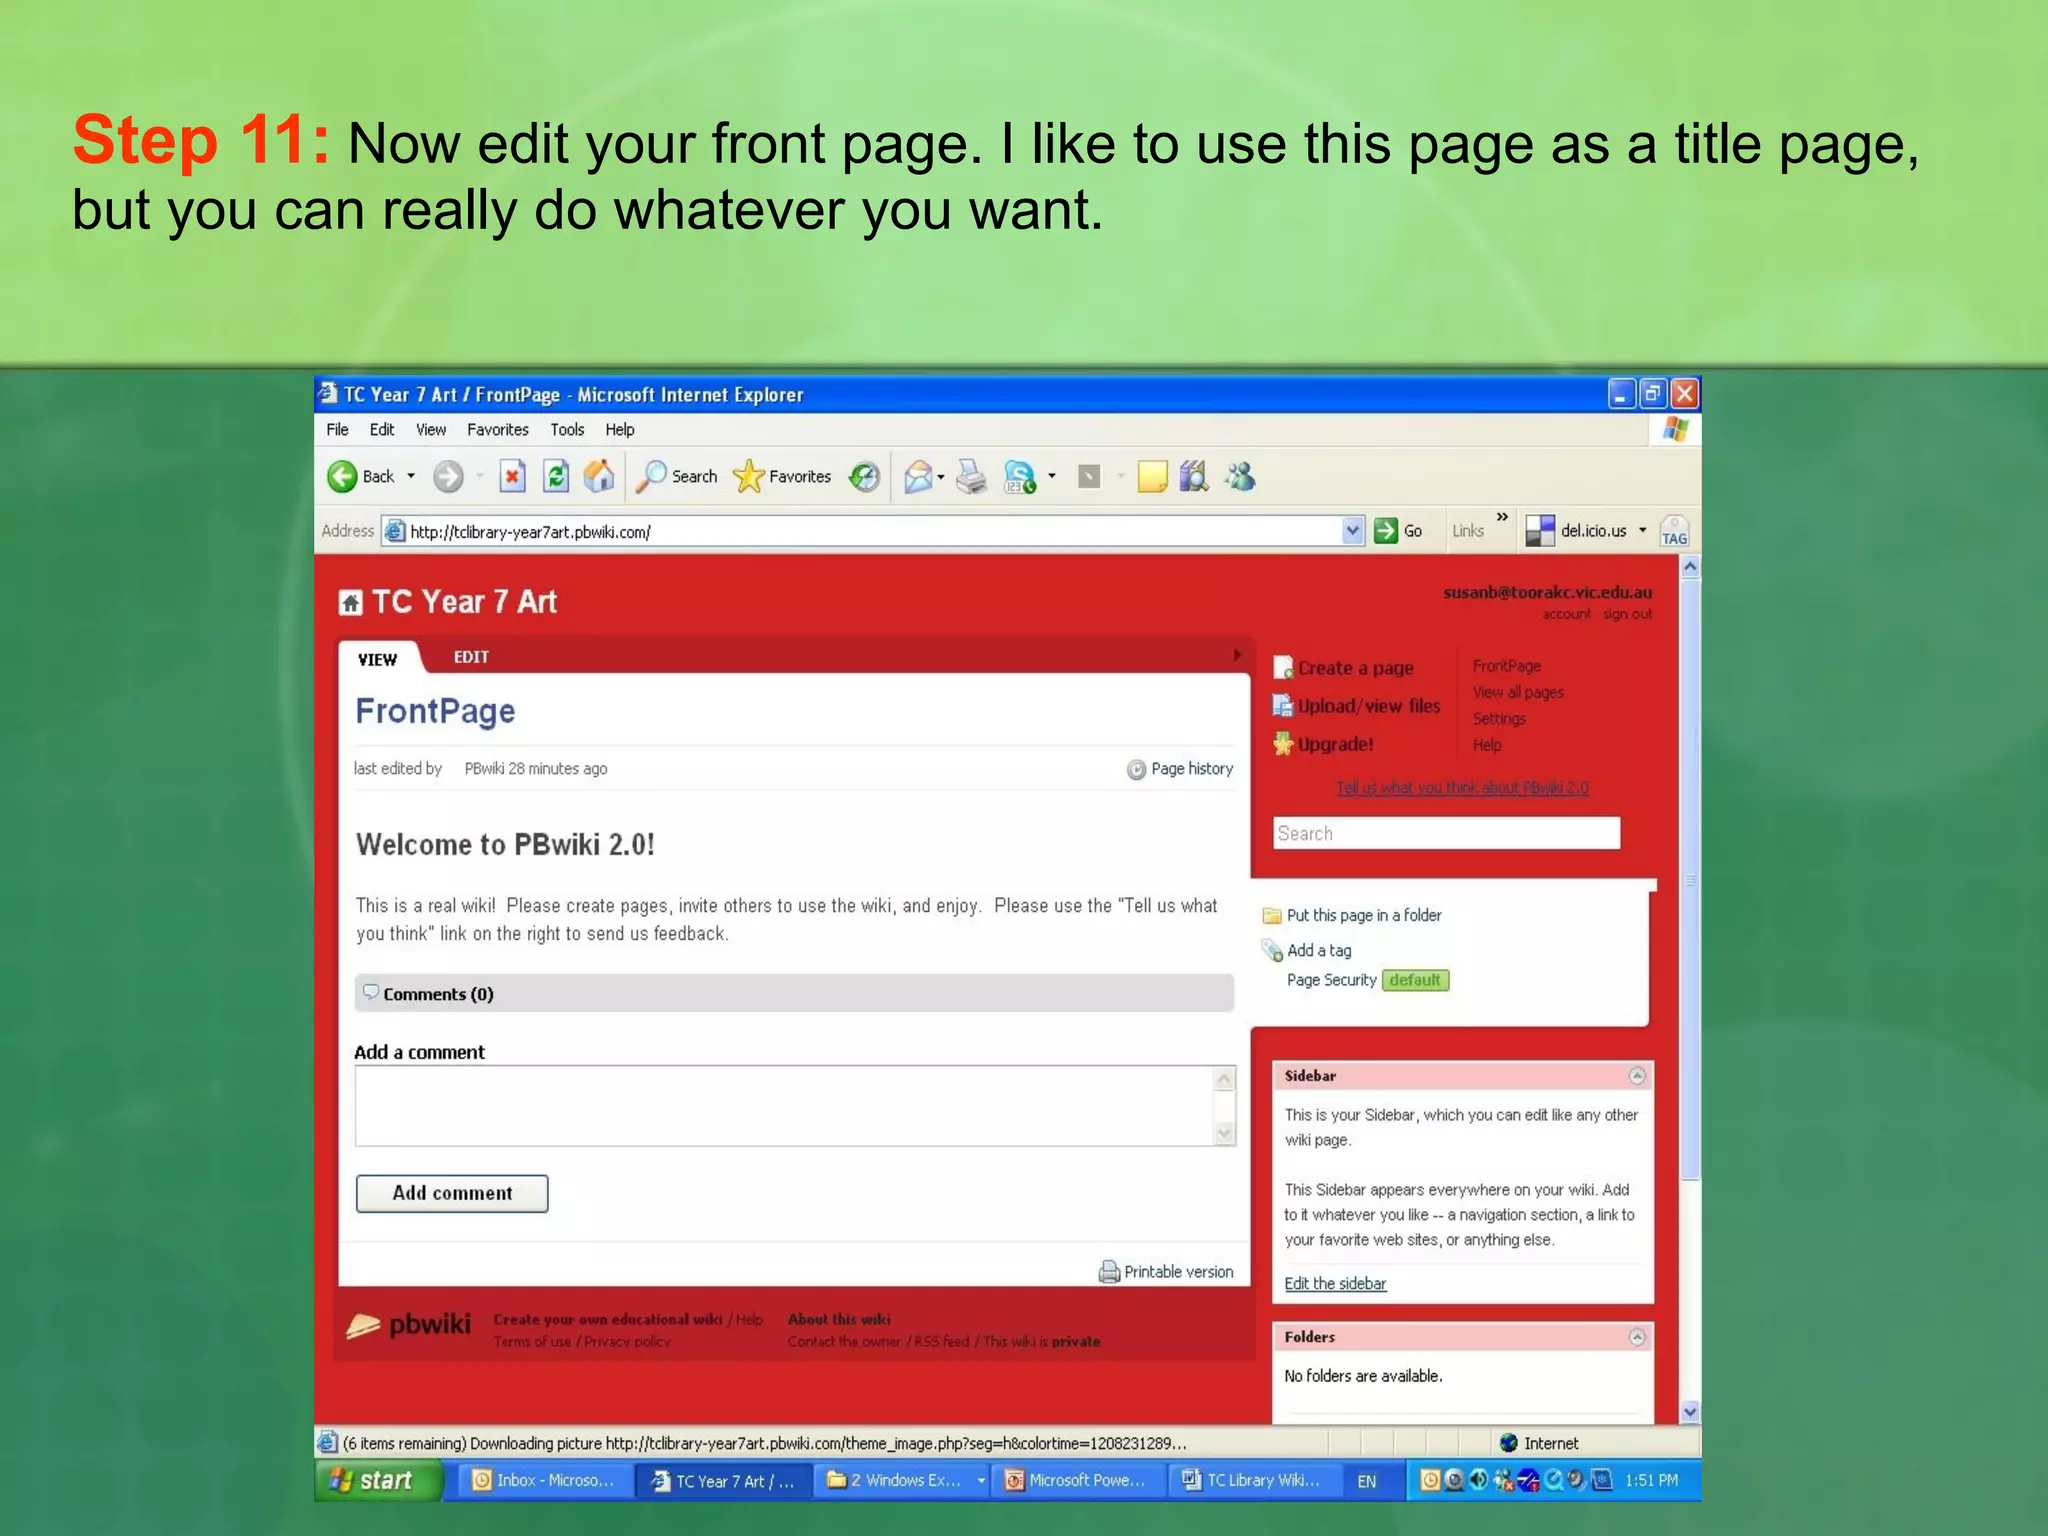Click the Comments (0) bubble icon
This screenshot has width=2048, height=1536.
coord(371,992)
